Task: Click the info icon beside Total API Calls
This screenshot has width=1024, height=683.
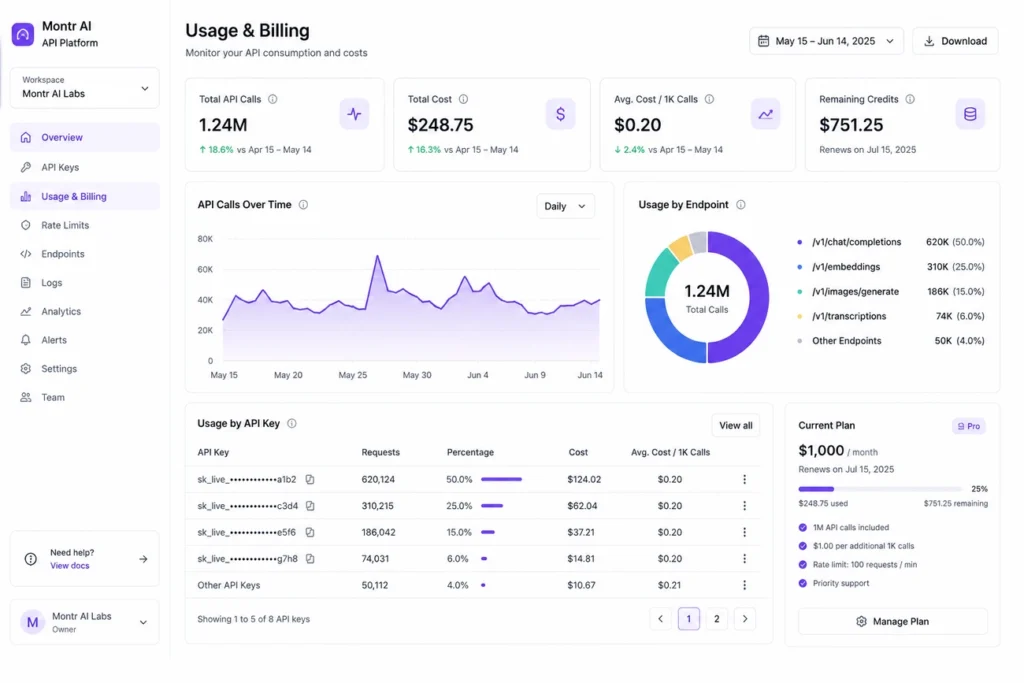Action: pos(272,99)
